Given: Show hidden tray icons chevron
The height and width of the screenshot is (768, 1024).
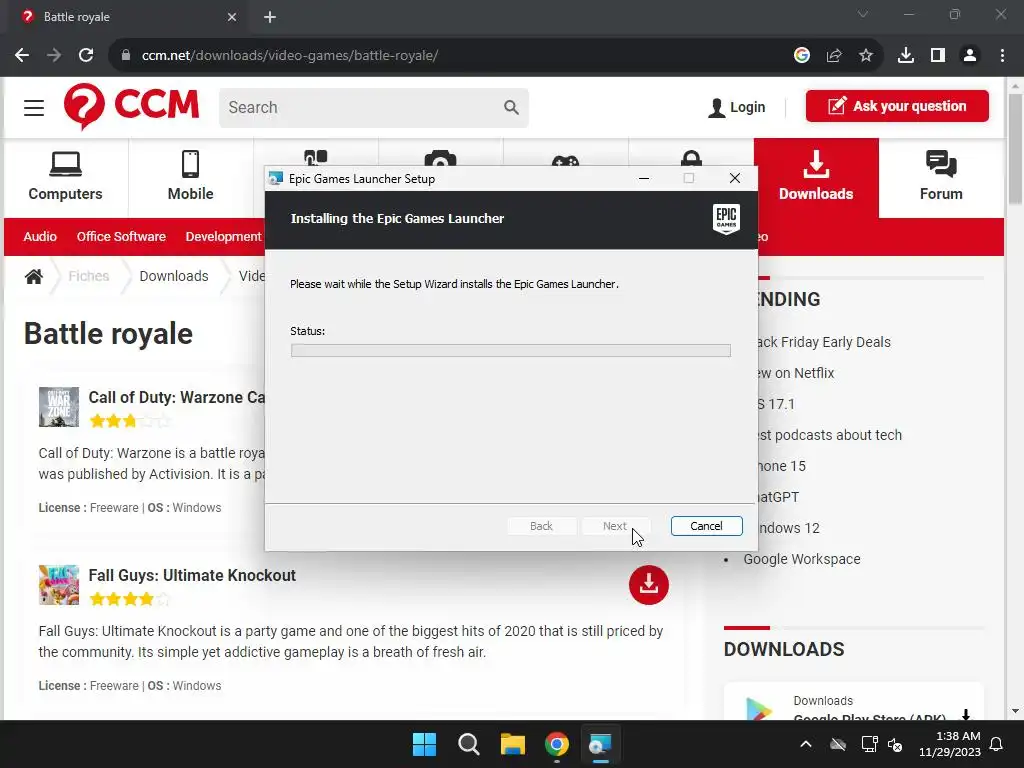Looking at the screenshot, I should click(806, 744).
